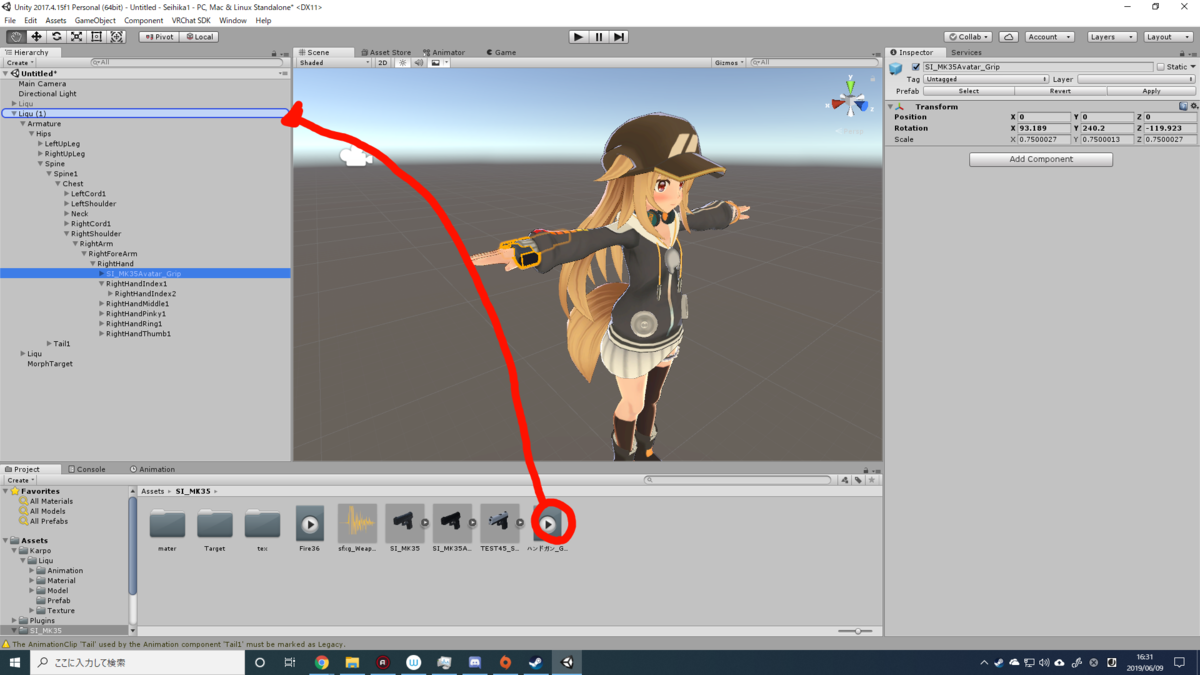This screenshot has height=675, width=1200.
Task: Toggle Pivot/Center handle position
Action: pyautogui.click(x=158, y=37)
